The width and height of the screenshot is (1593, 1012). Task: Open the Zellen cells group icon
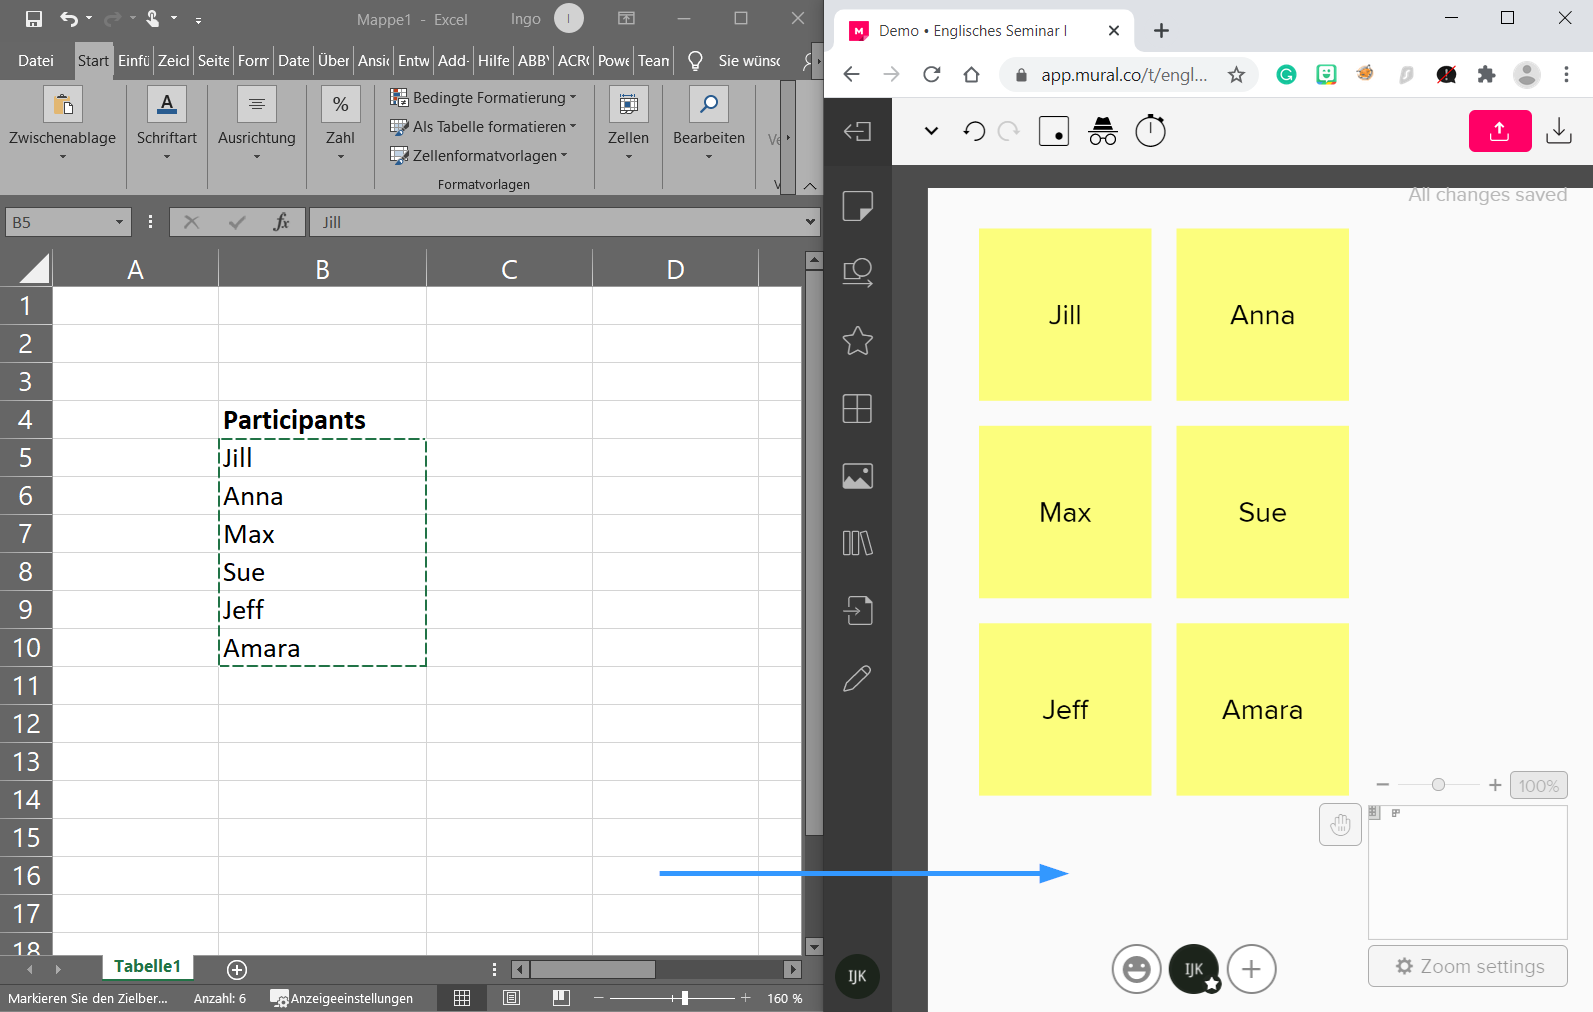(x=628, y=104)
